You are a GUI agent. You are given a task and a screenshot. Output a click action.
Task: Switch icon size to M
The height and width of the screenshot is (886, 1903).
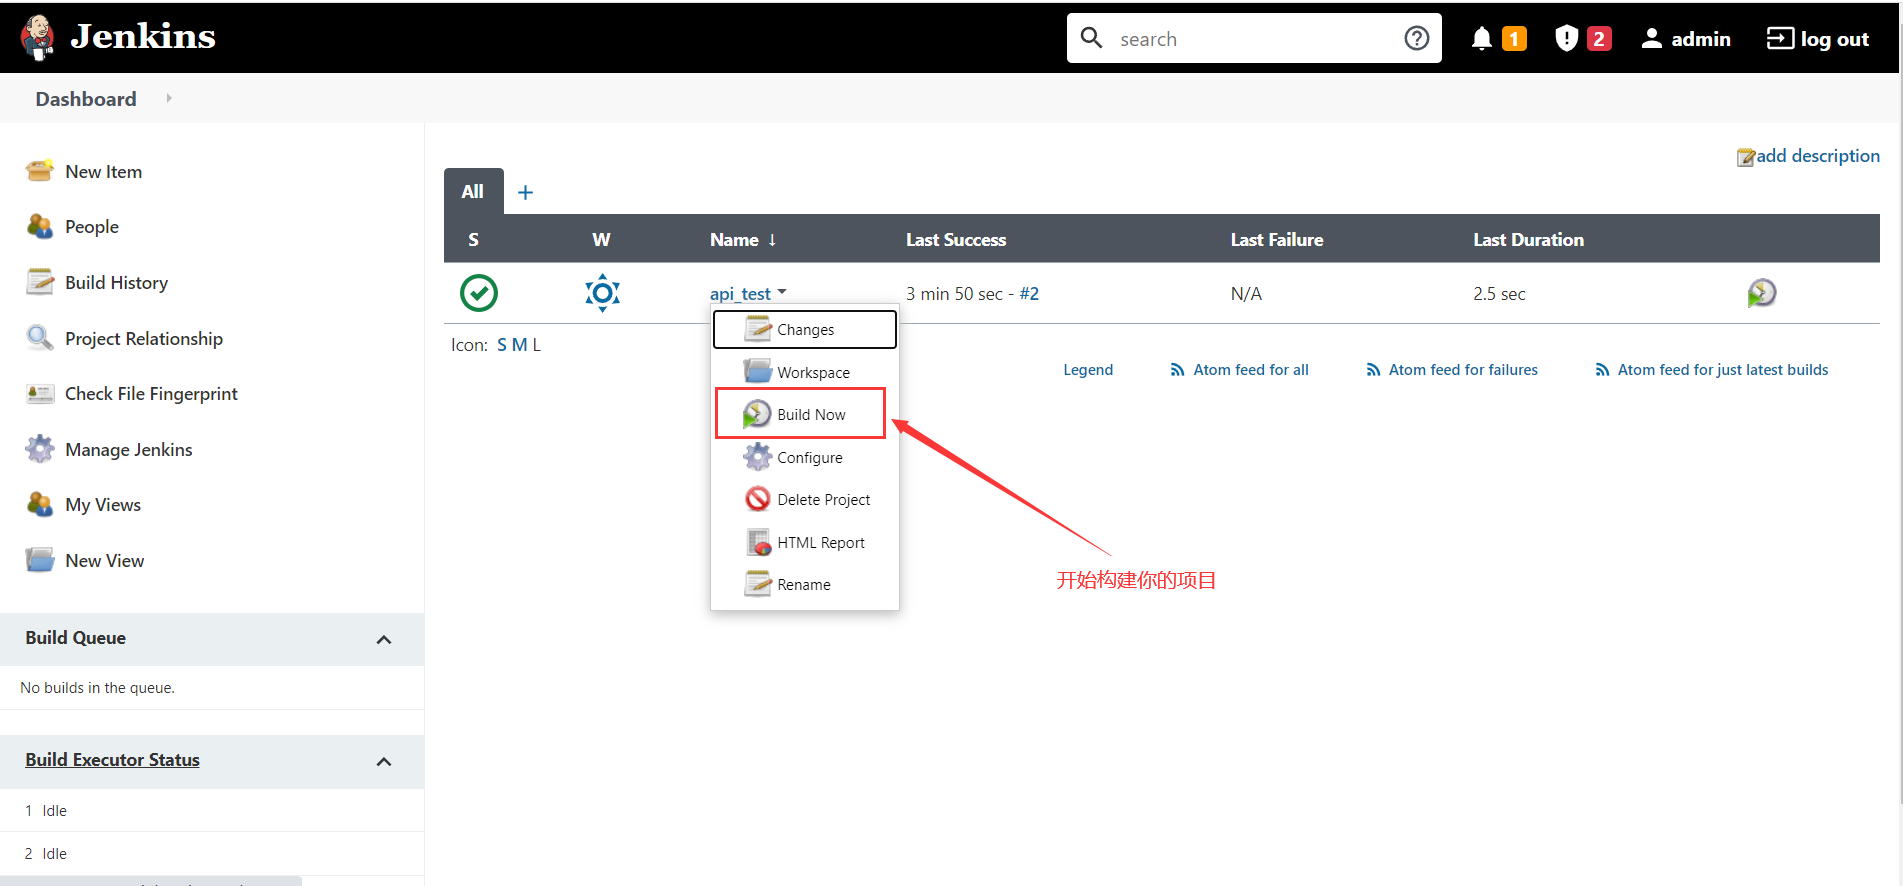click(519, 345)
